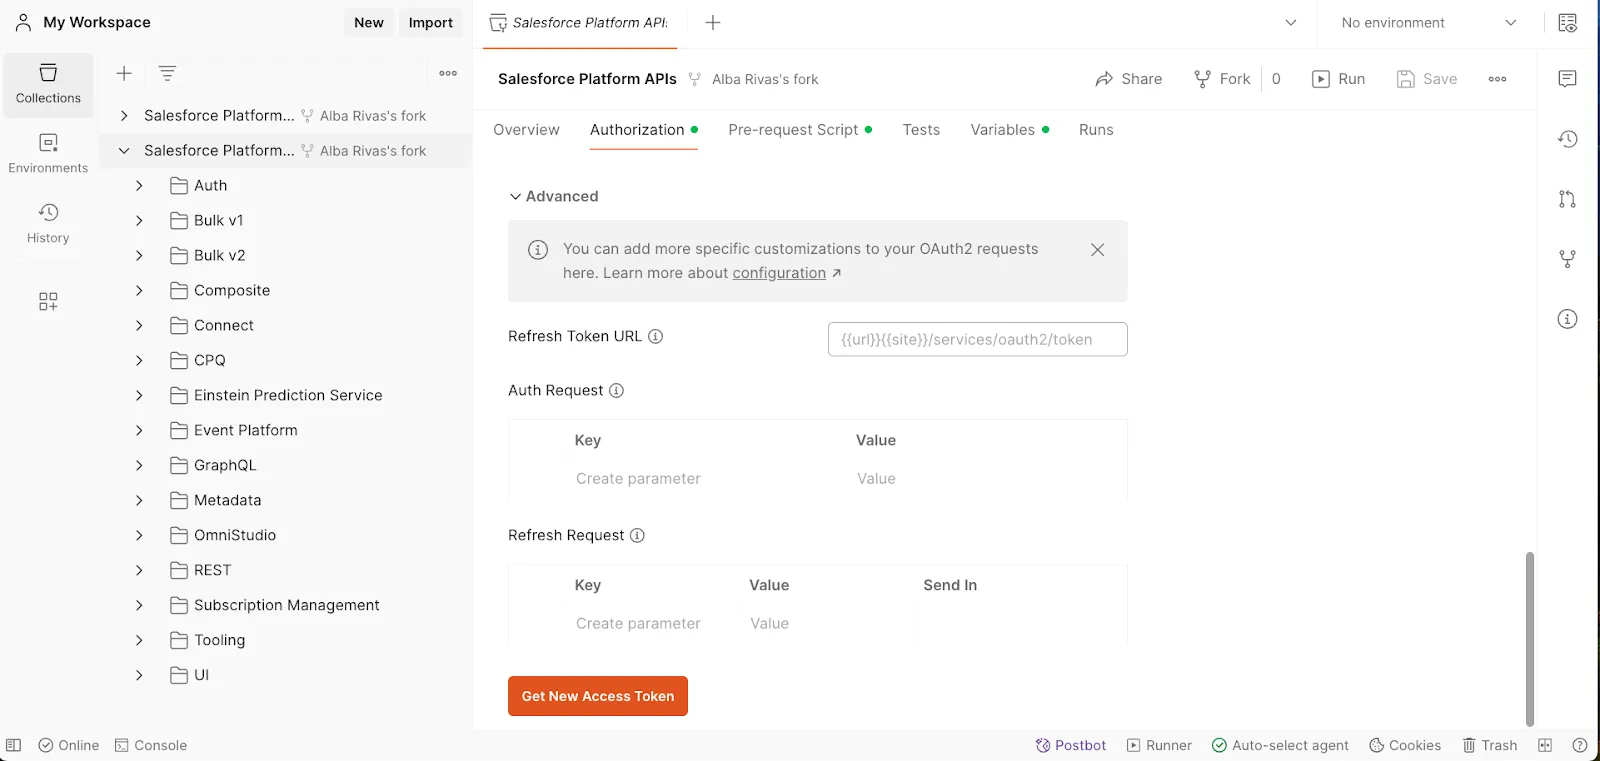The image size is (1600, 761).
Task: Open the configuration documentation link
Action: coord(779,273)
